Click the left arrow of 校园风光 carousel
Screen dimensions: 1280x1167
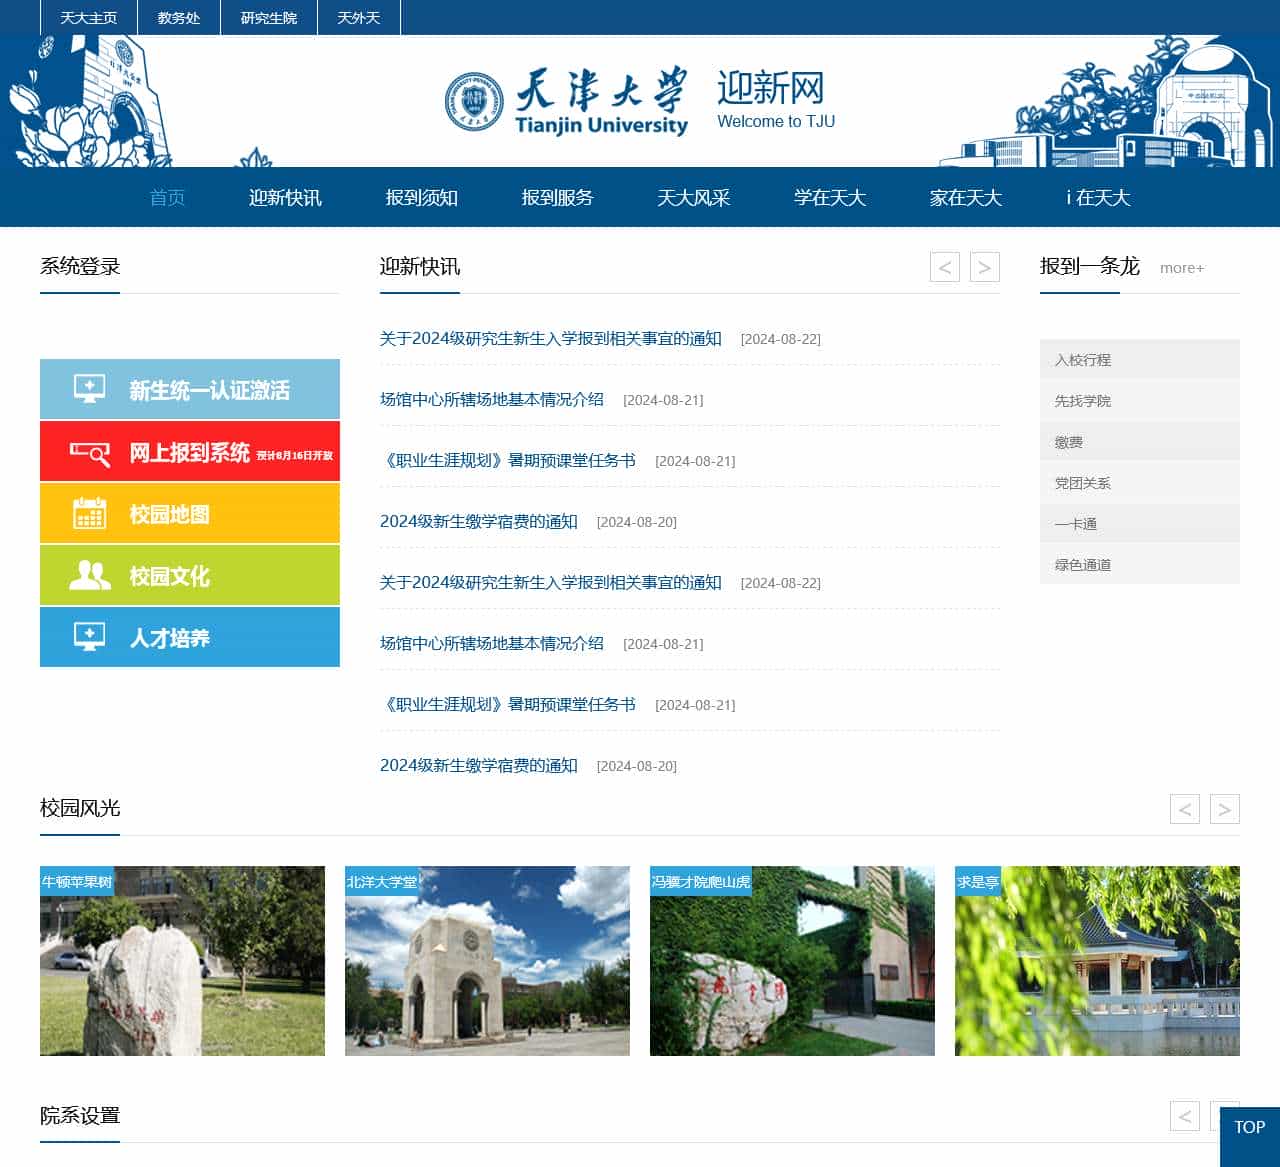[1185, 809]
